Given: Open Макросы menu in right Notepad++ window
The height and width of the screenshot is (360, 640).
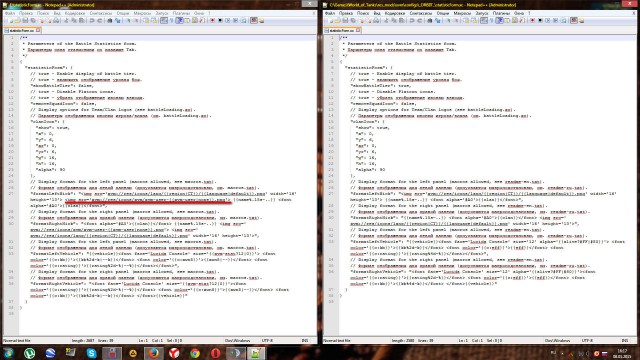Looking at the screenshot, I should tap(462, 13).
